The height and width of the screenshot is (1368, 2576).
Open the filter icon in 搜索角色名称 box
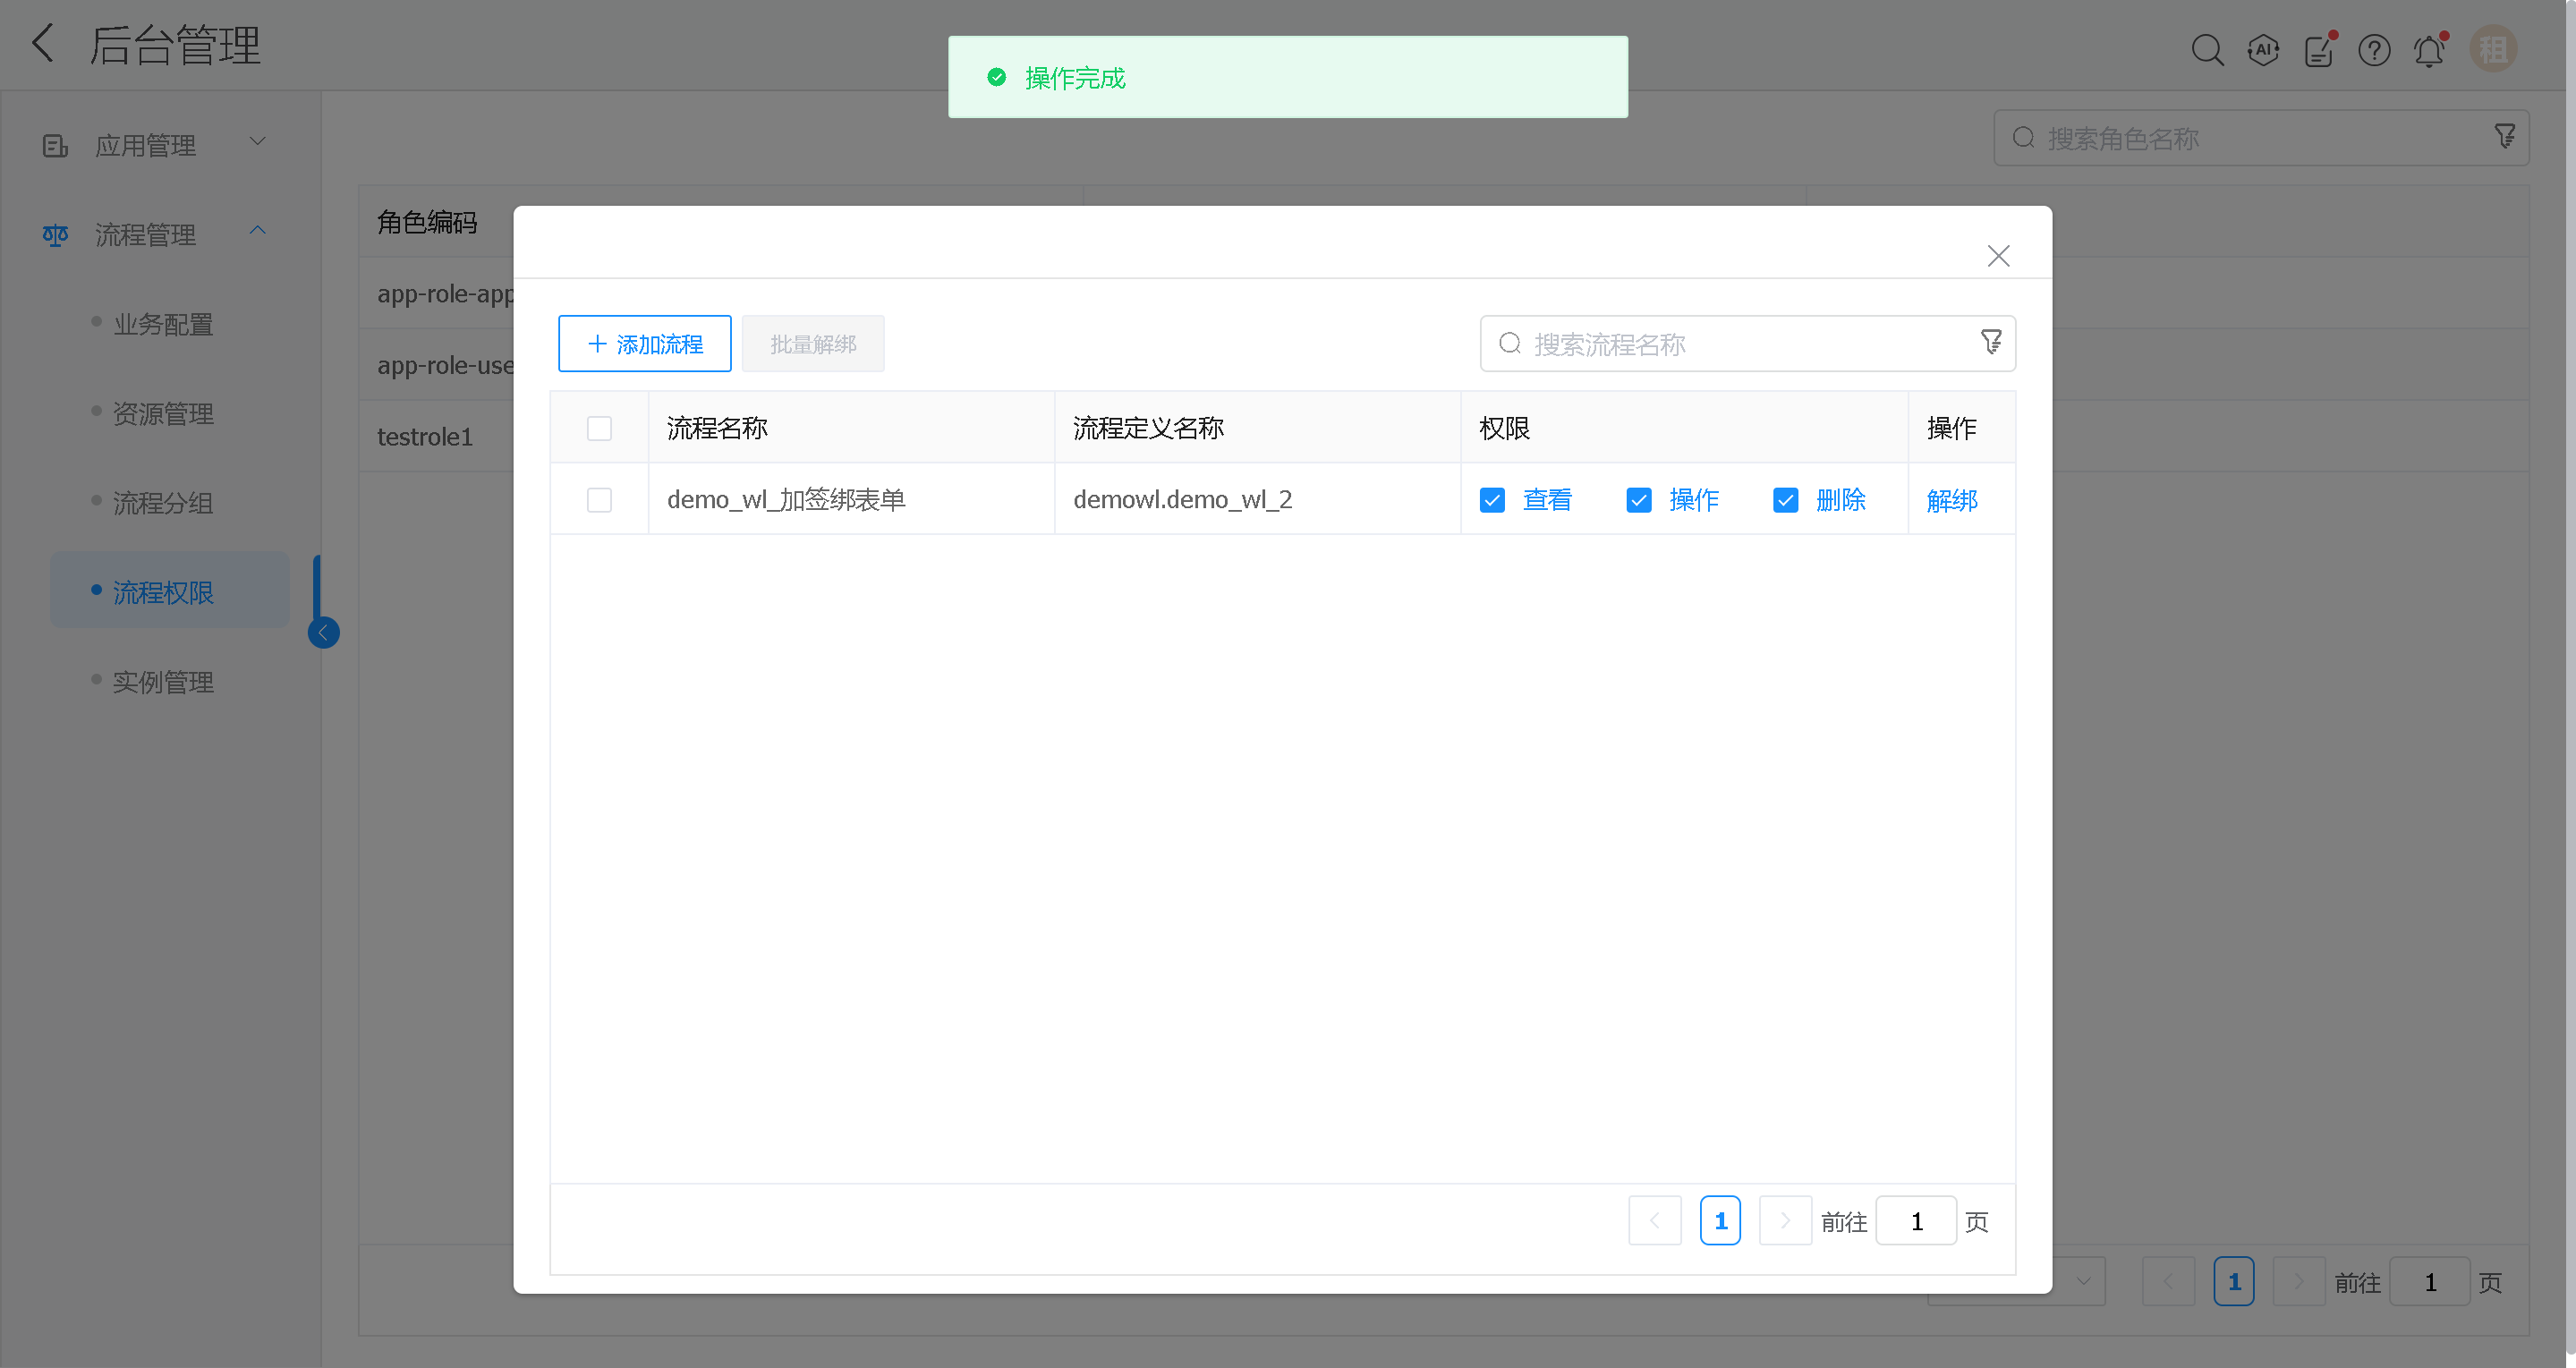(2504, 136)
